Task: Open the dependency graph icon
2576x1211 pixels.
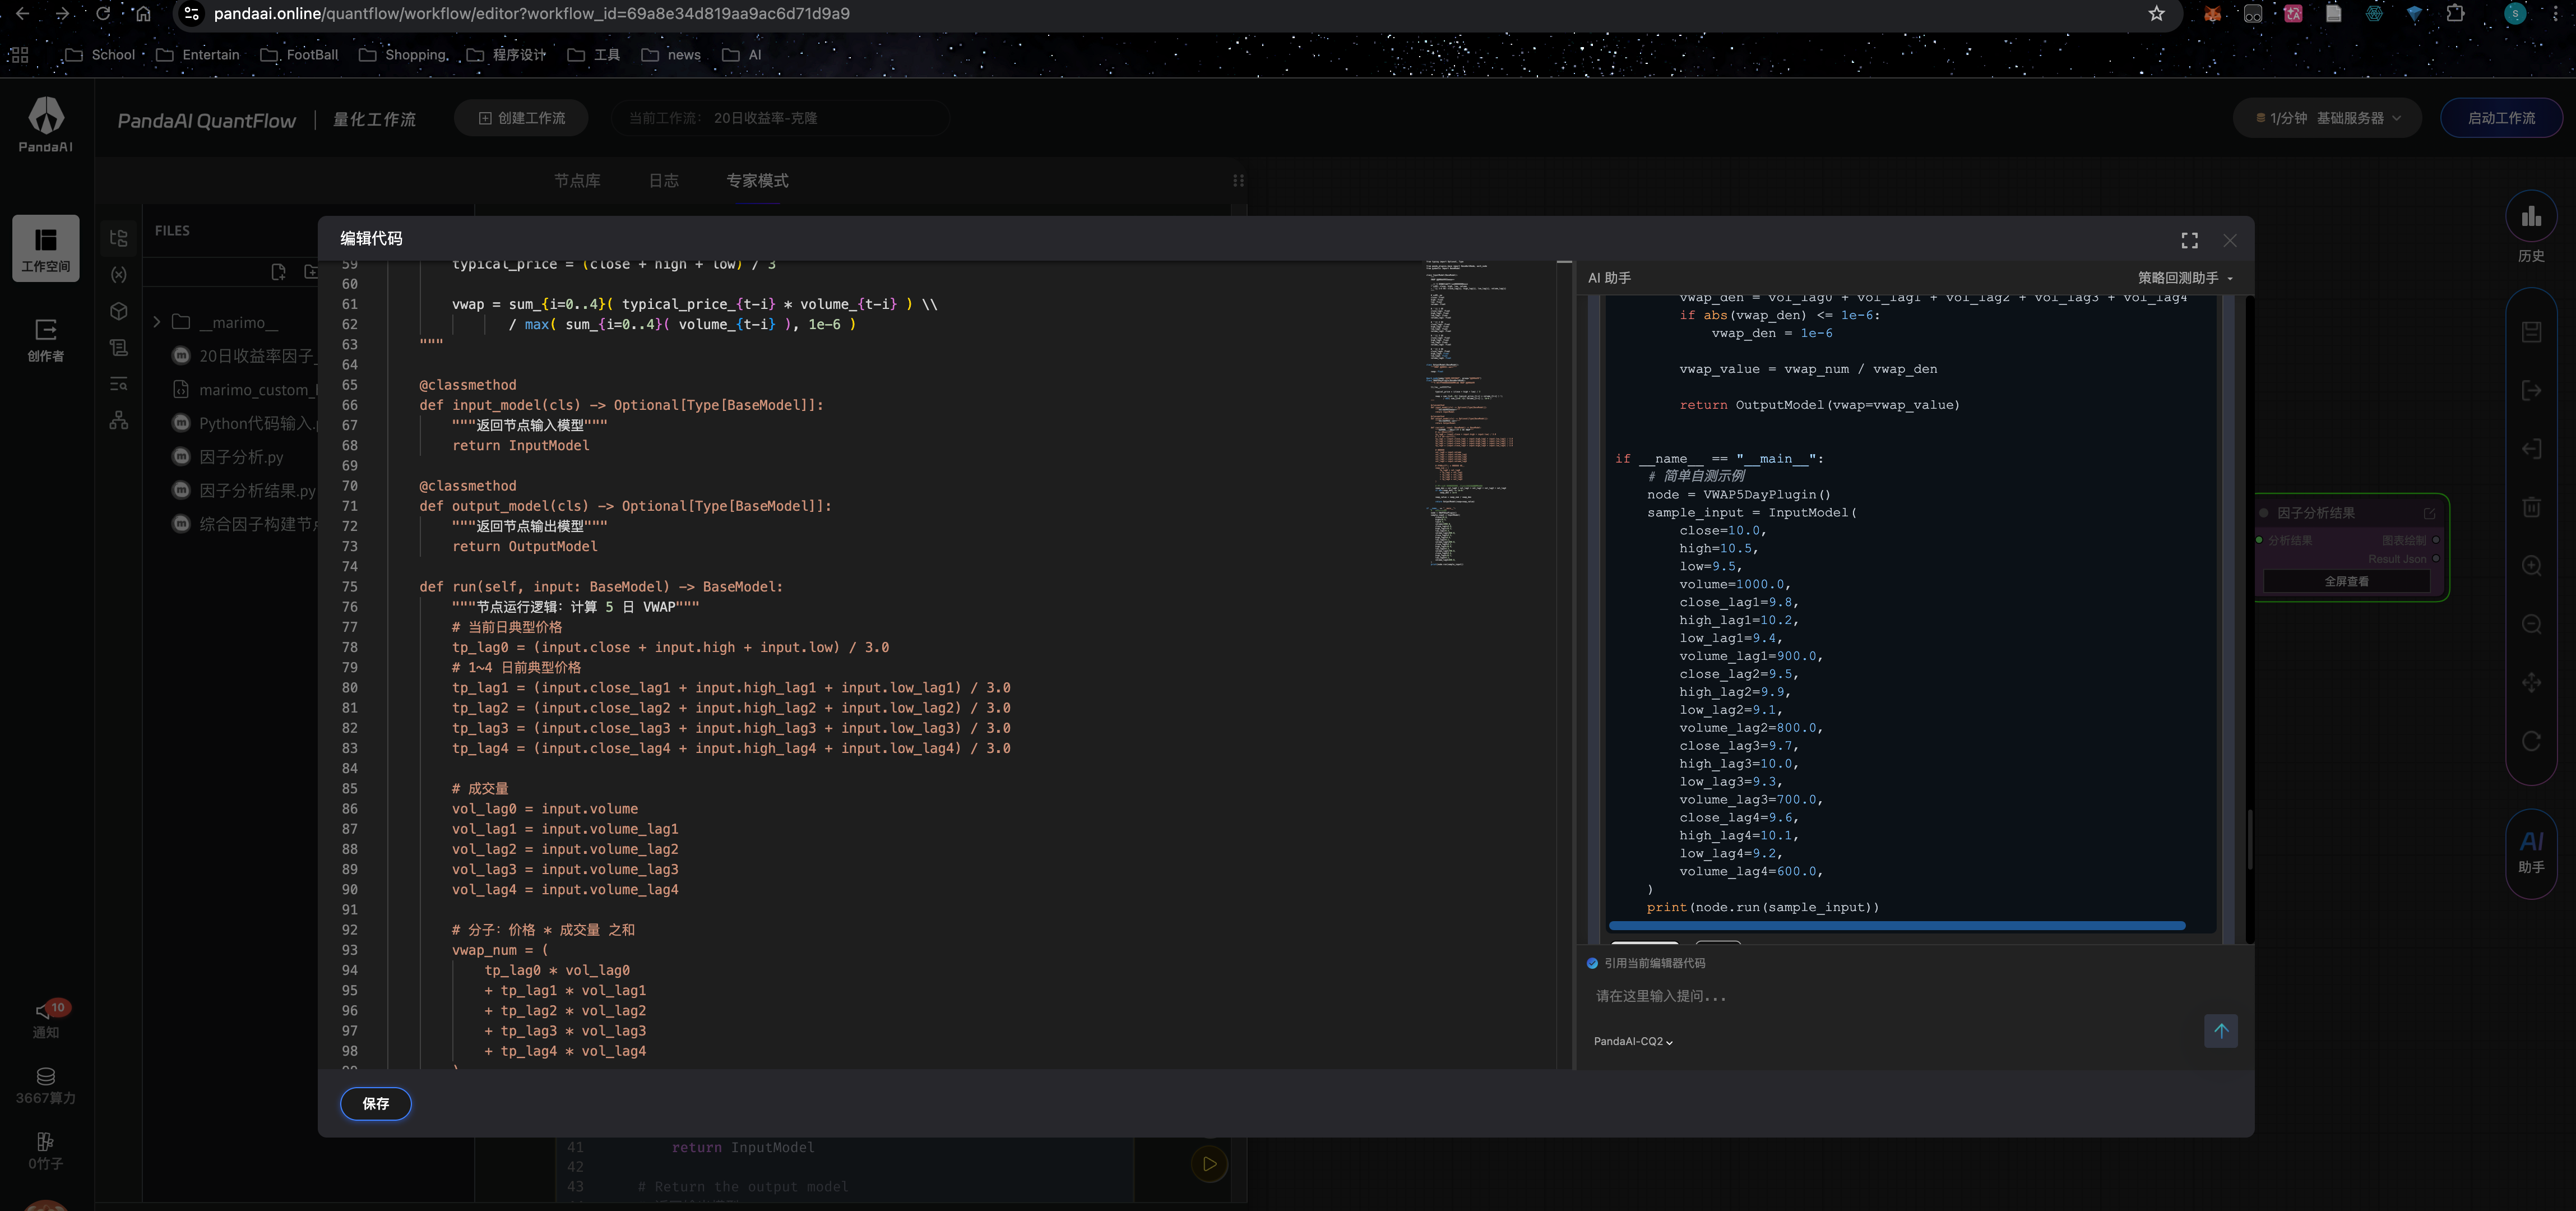Action: click(x=119, y=420)
